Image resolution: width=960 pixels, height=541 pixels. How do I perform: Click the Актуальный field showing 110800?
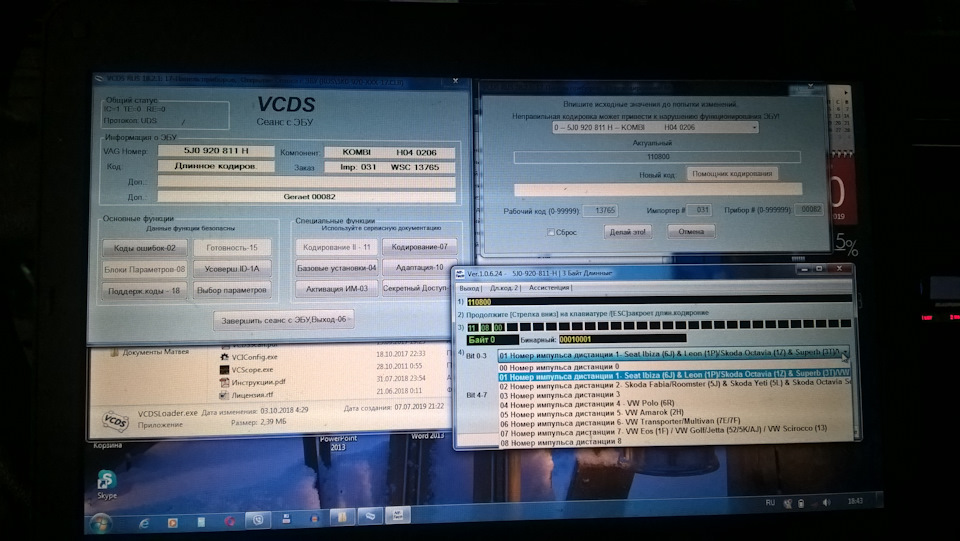[658, 157]
